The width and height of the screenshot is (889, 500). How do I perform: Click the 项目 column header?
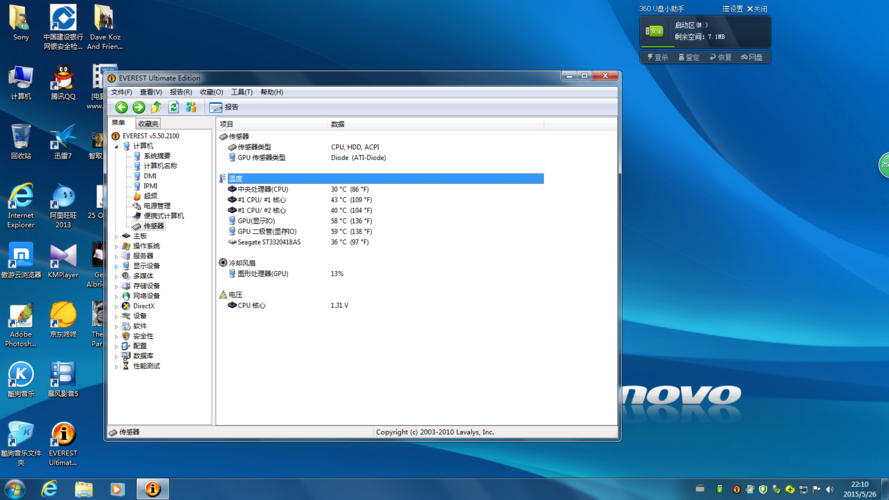click(x=272, y=124)
